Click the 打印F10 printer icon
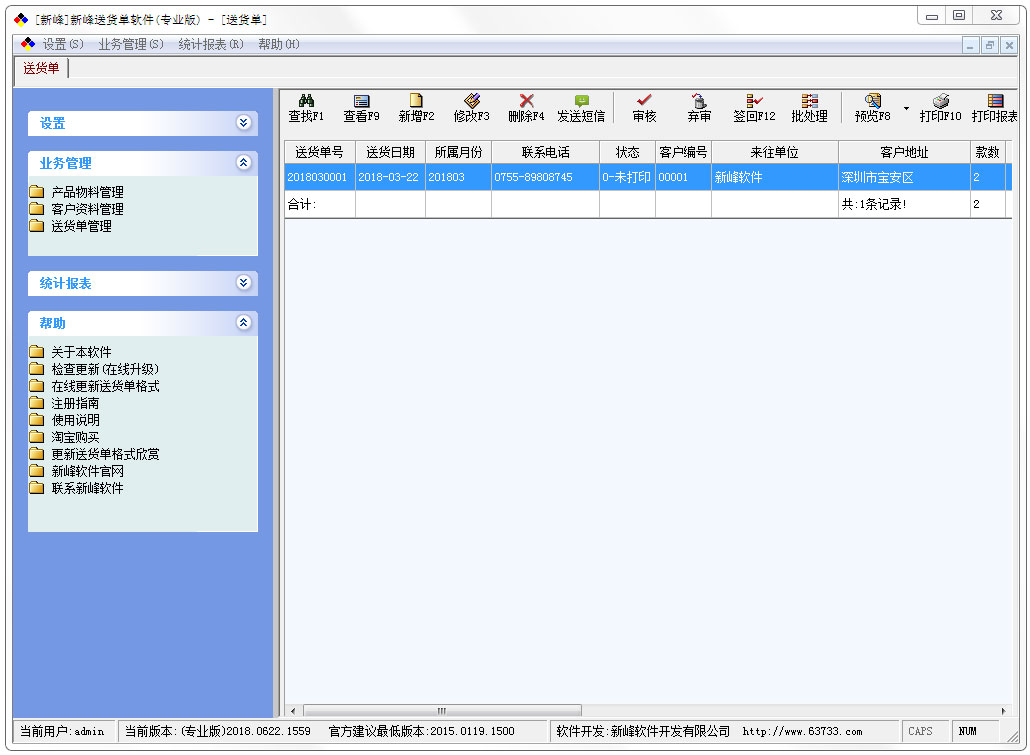Viewport: 1030px width, 755px height. click(941, 101)
